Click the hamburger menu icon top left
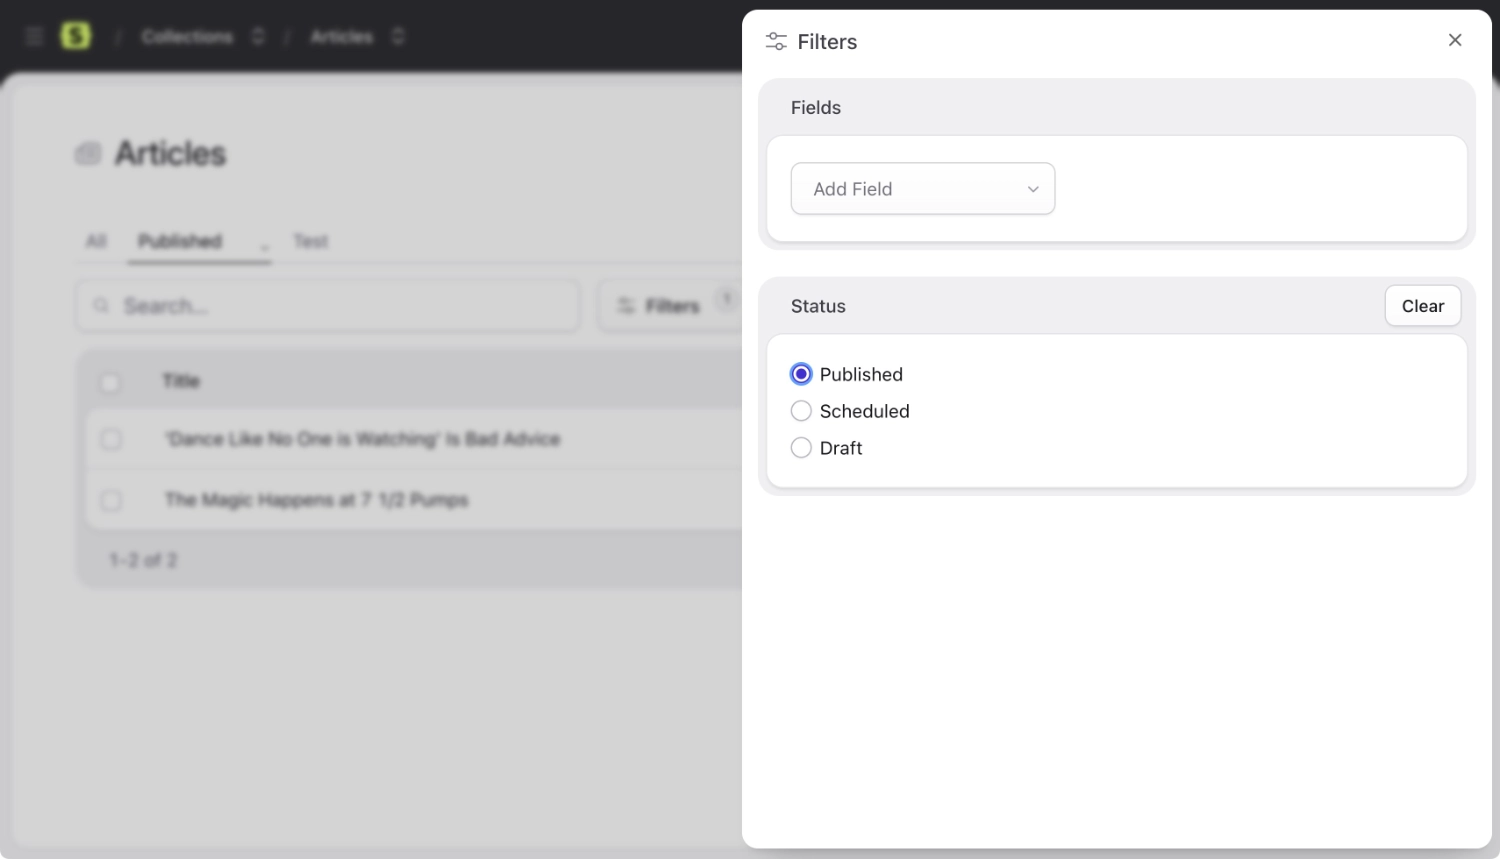1500x859 pixels. (x=33, y=35)
